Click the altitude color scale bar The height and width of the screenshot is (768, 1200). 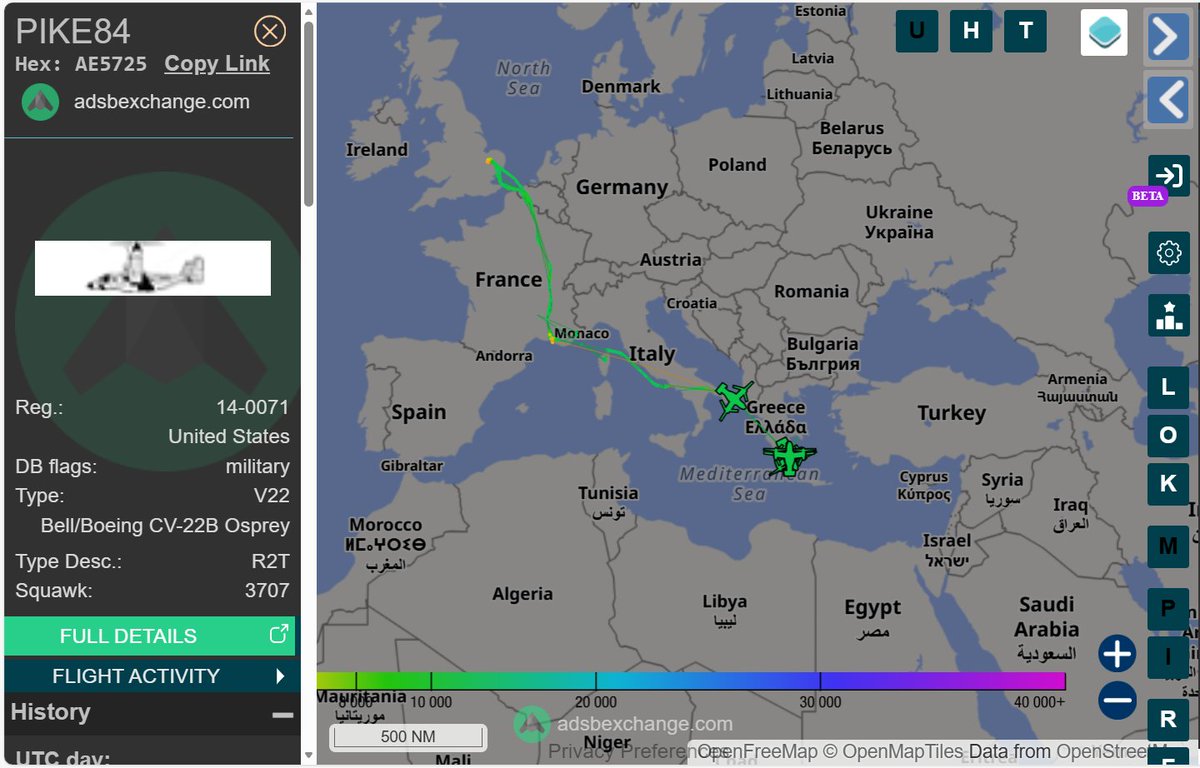691,681
